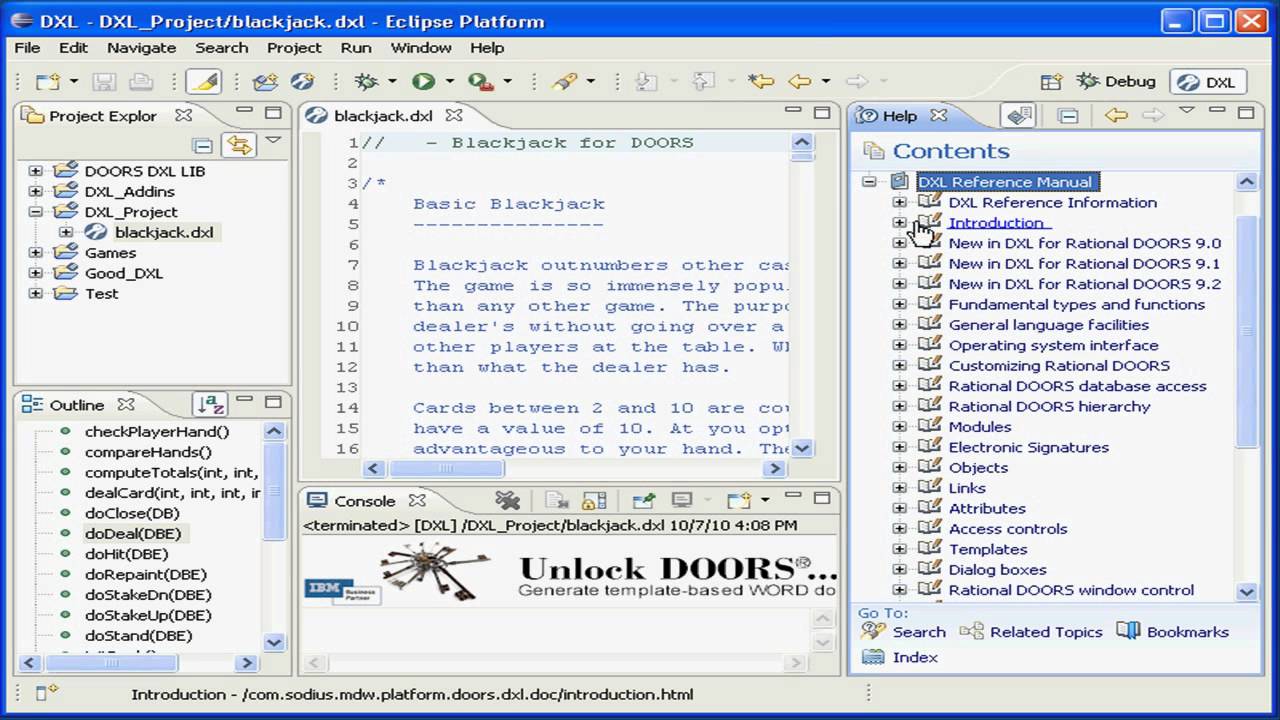This screenshot has height=720, width=1280.
Task: Collapse DXL Reference Manual tree node
Action: (869, 182)
